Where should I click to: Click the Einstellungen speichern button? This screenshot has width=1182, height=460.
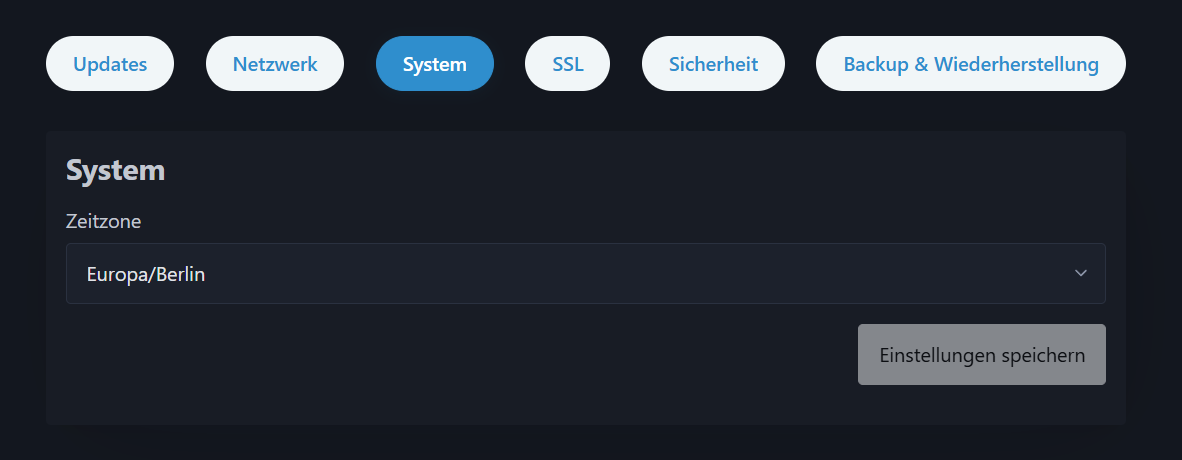tap(981, 355)
